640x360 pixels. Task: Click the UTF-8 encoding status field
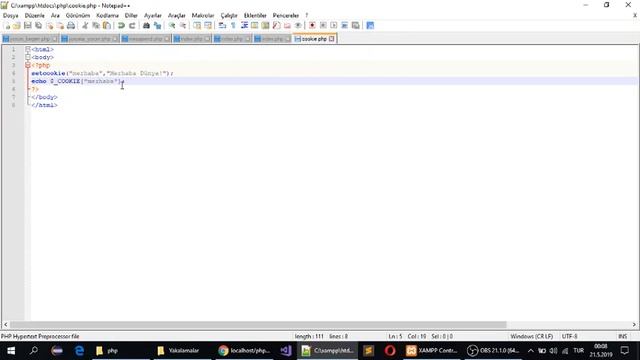tap(569, 336)
